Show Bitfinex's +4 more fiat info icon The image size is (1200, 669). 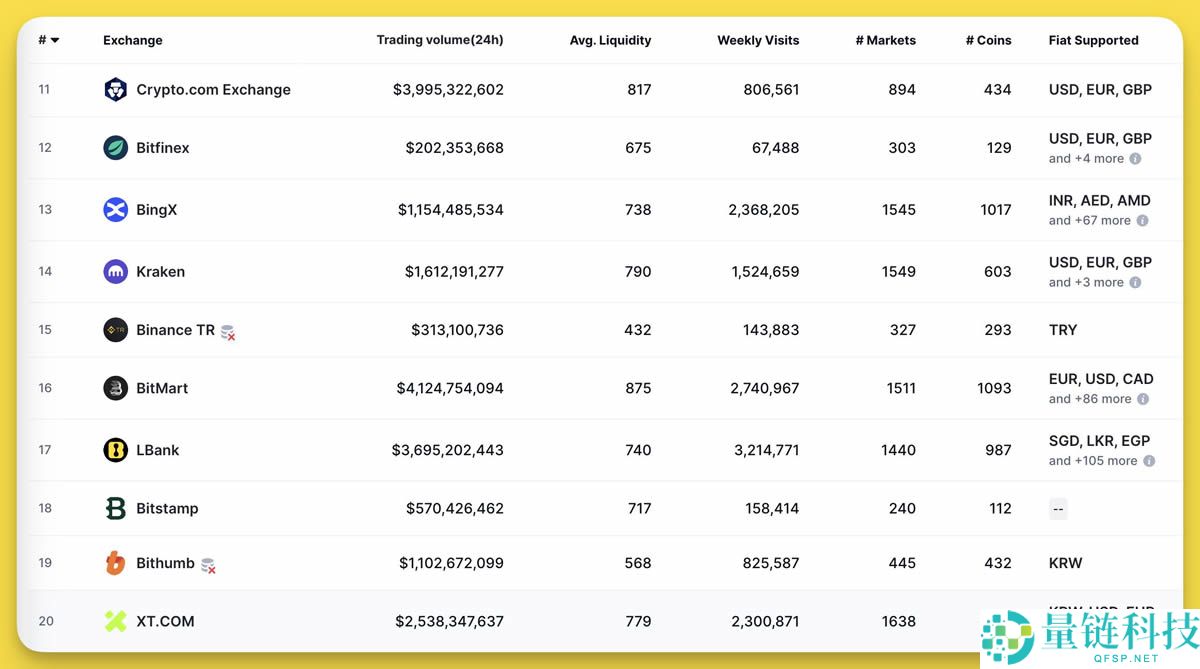(1135, 159)
